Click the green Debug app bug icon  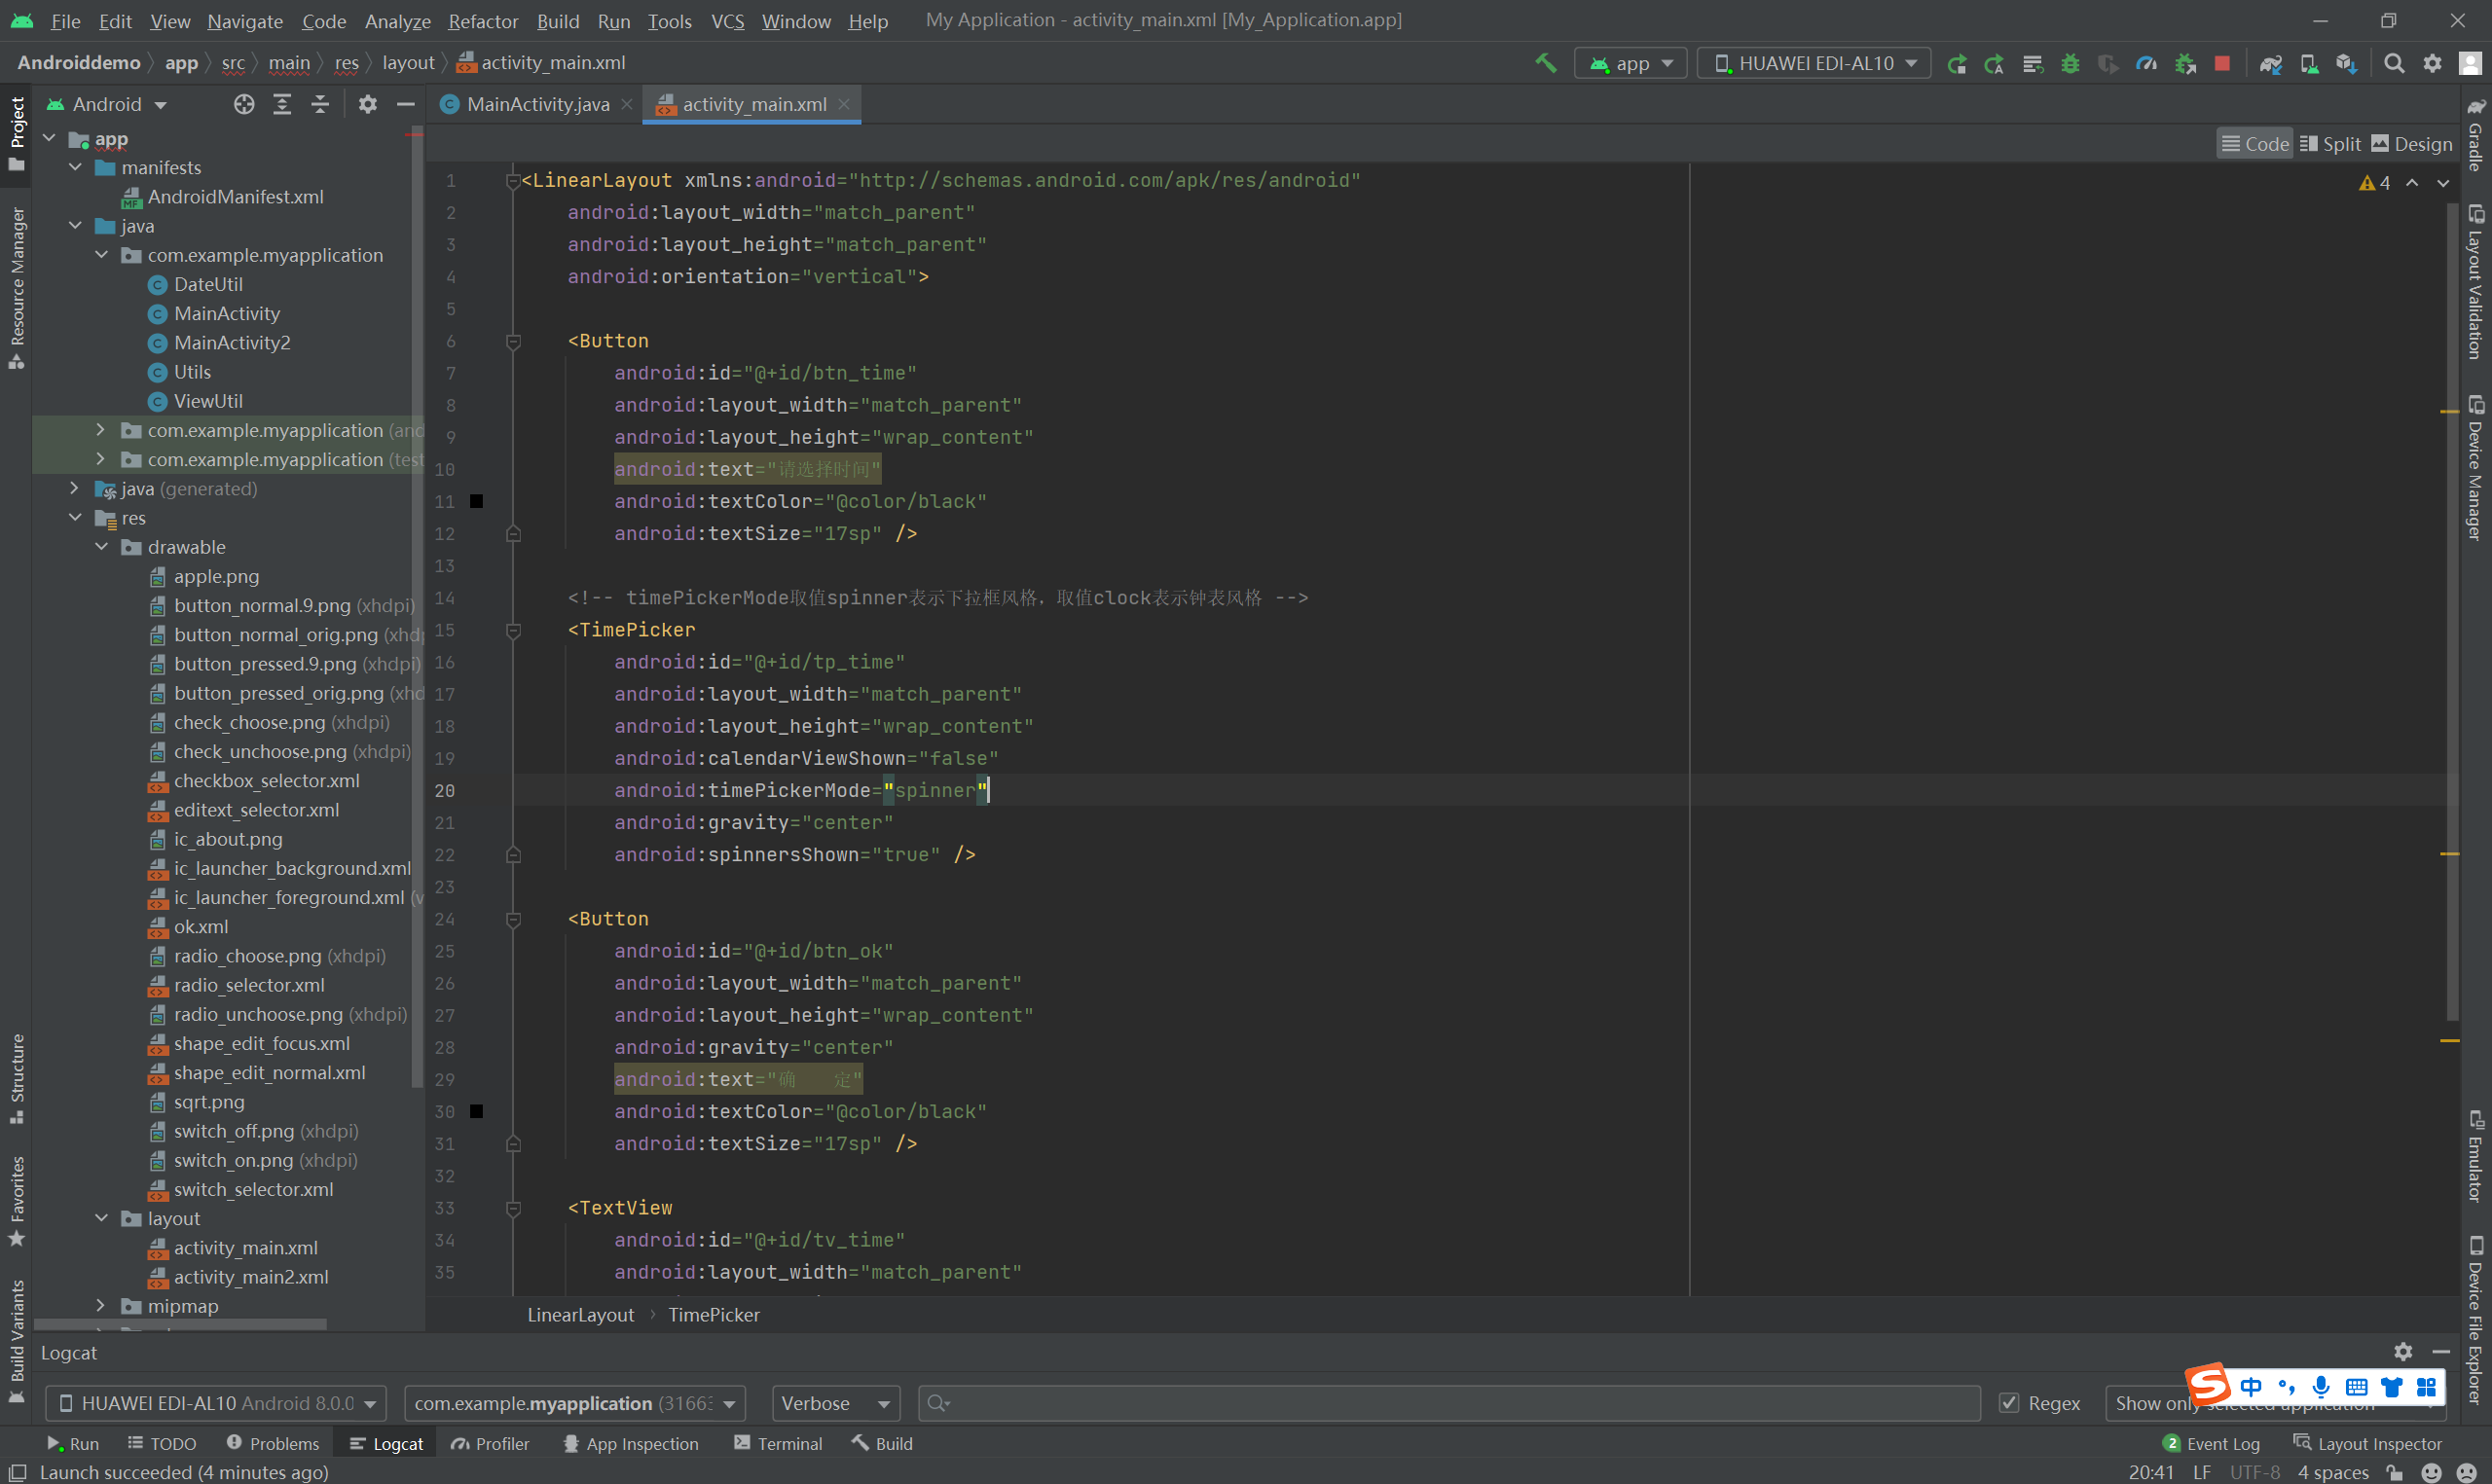tap(2070, 63)
